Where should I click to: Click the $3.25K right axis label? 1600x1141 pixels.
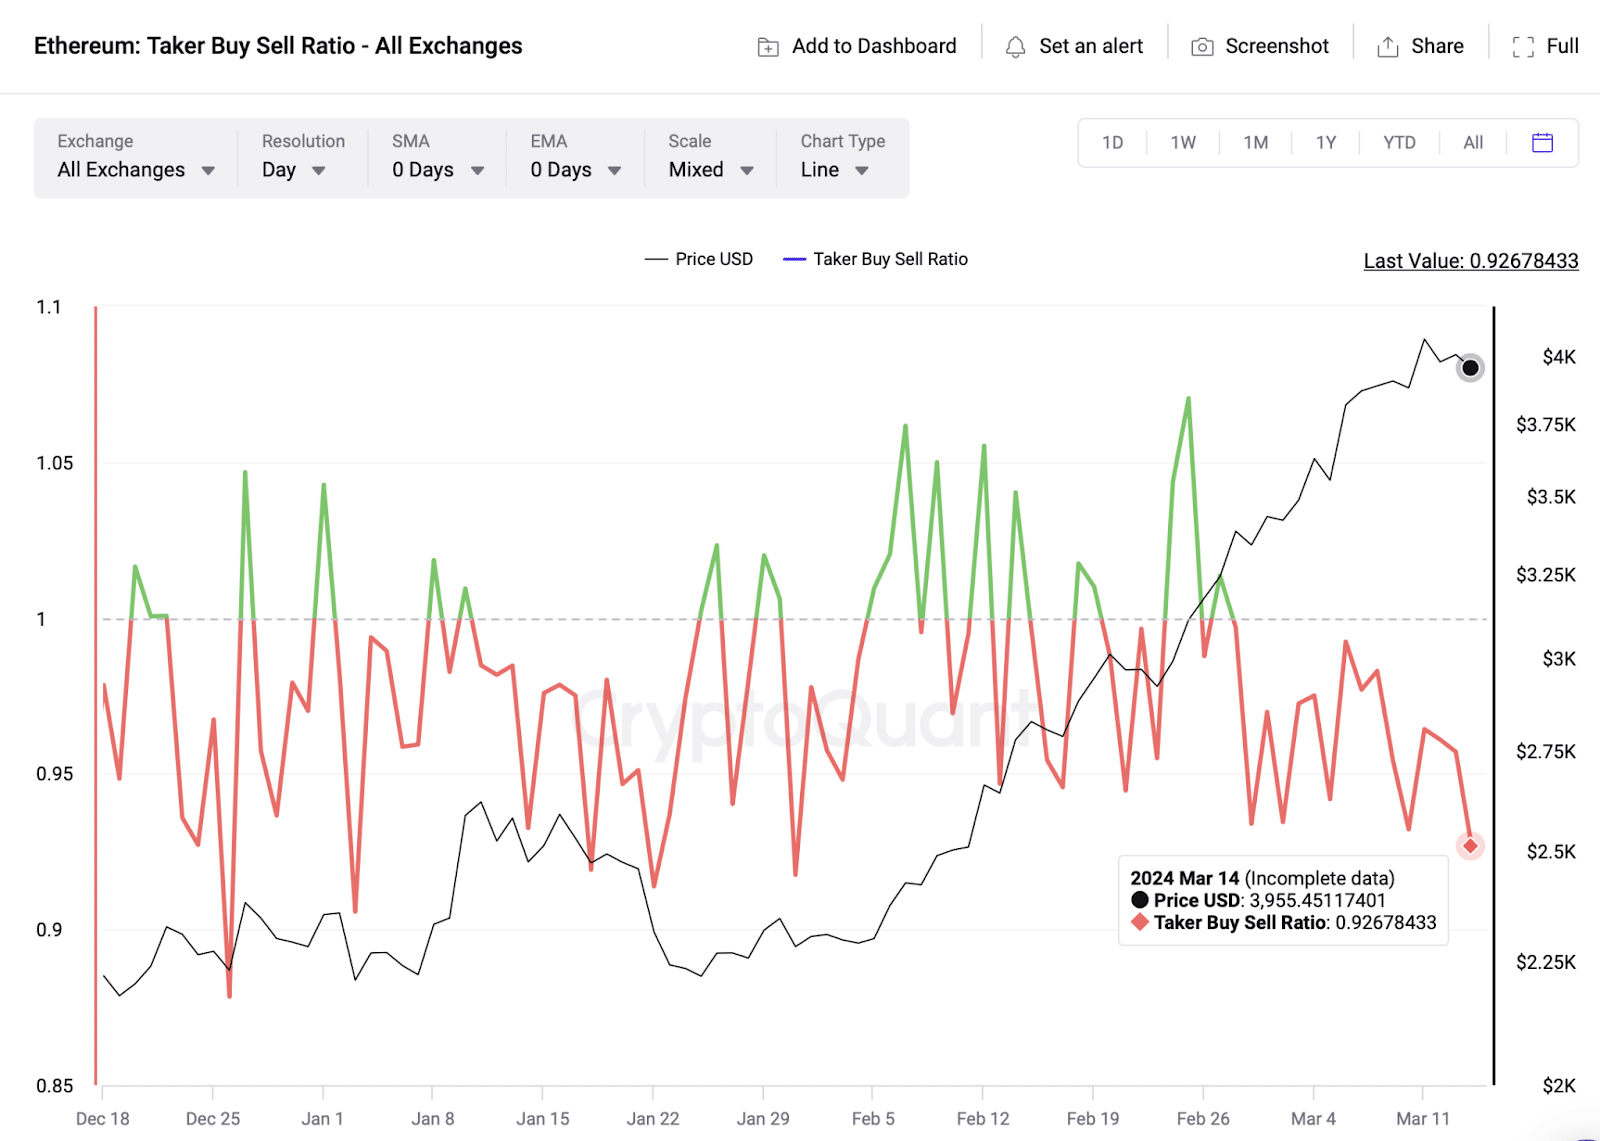tap(1546, 575)
